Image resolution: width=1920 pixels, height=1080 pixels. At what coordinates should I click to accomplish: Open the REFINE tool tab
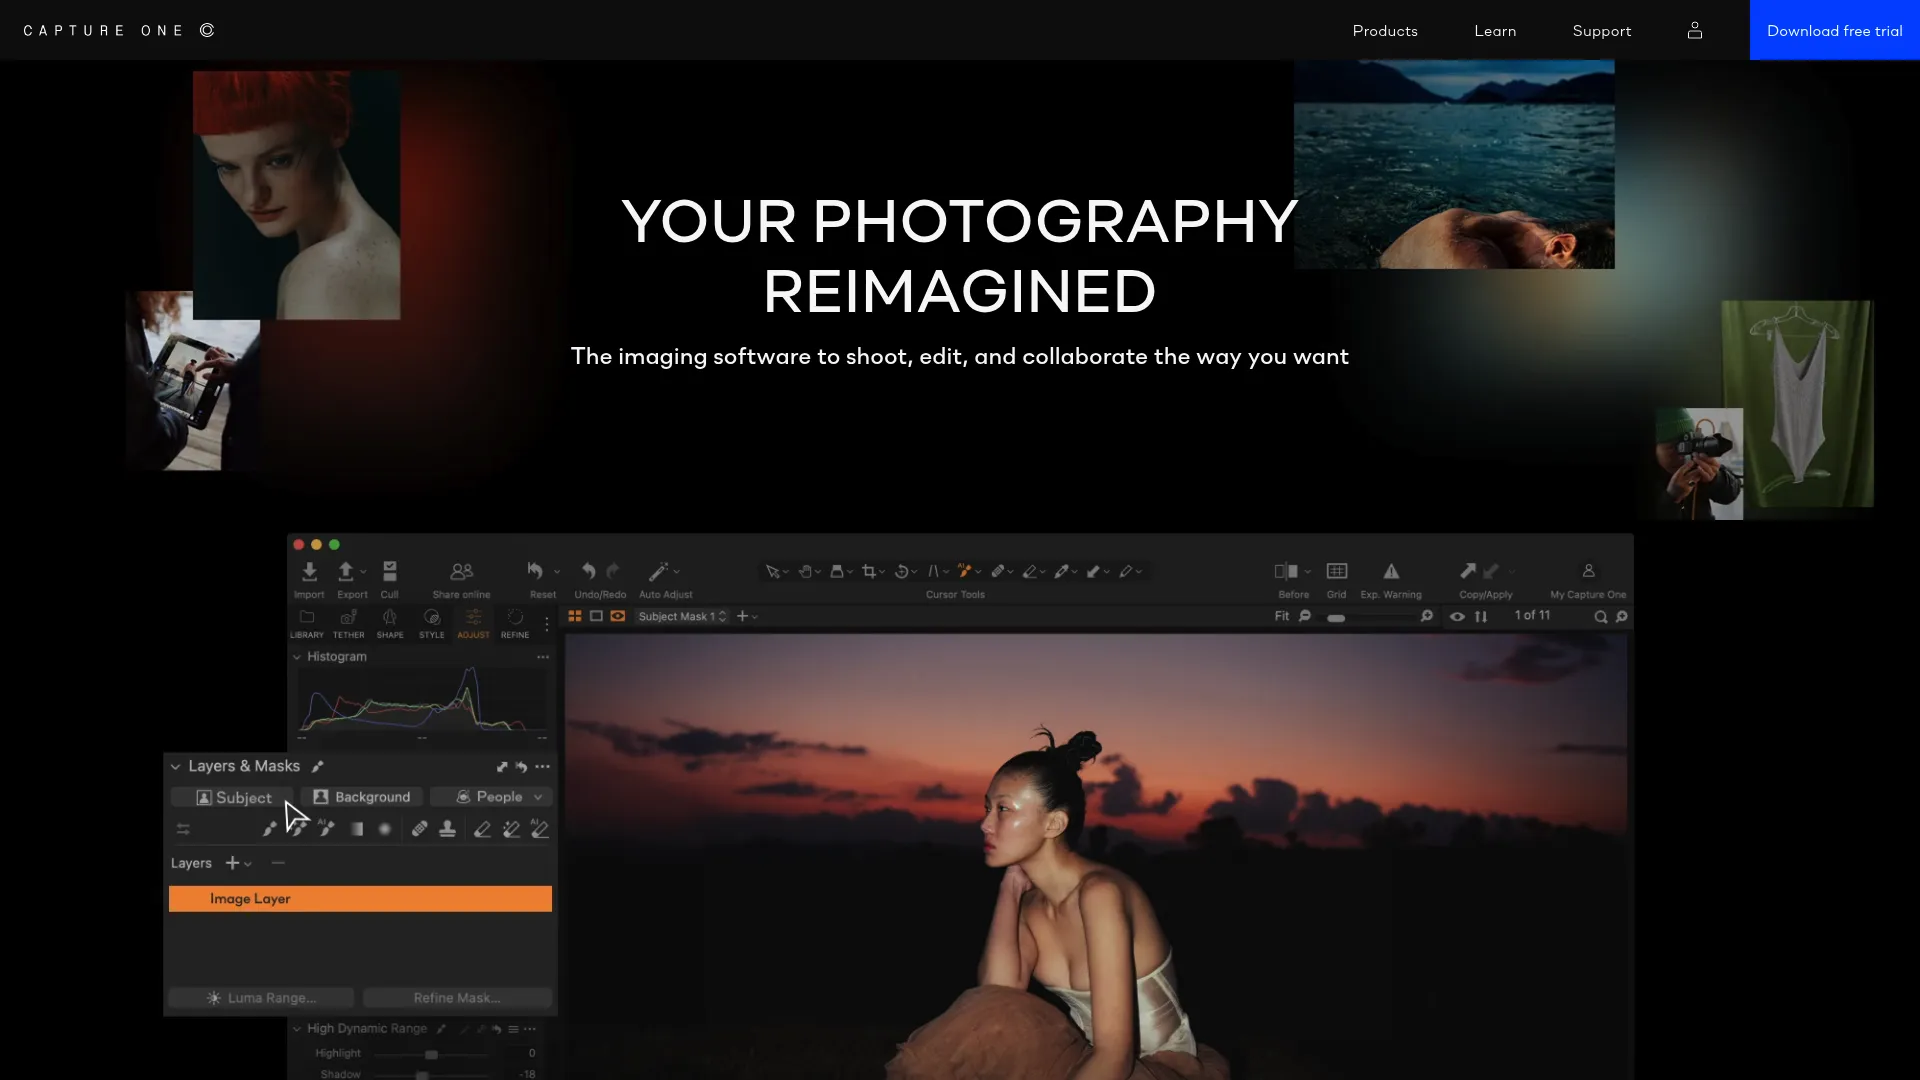click(x=515, y=623)
